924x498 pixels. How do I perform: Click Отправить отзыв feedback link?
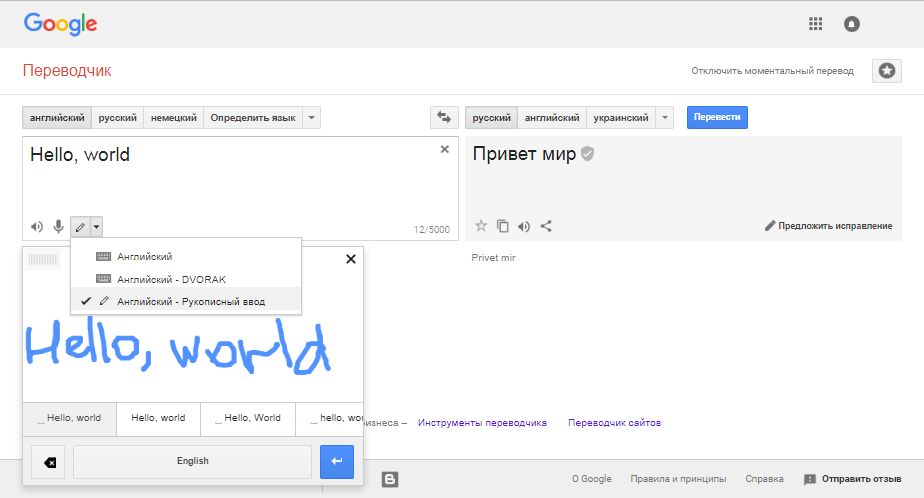coord(853,479)
